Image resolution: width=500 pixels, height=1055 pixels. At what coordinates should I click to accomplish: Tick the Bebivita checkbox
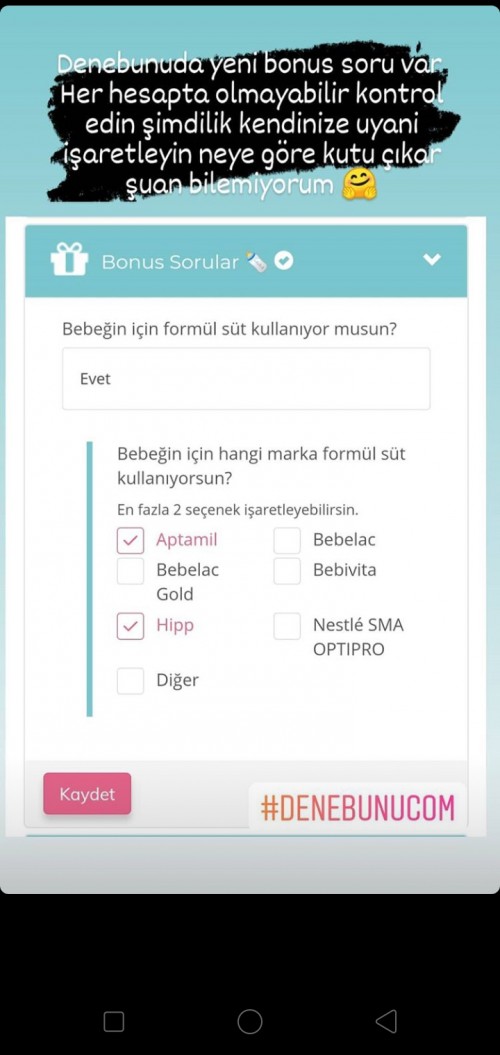287,571
